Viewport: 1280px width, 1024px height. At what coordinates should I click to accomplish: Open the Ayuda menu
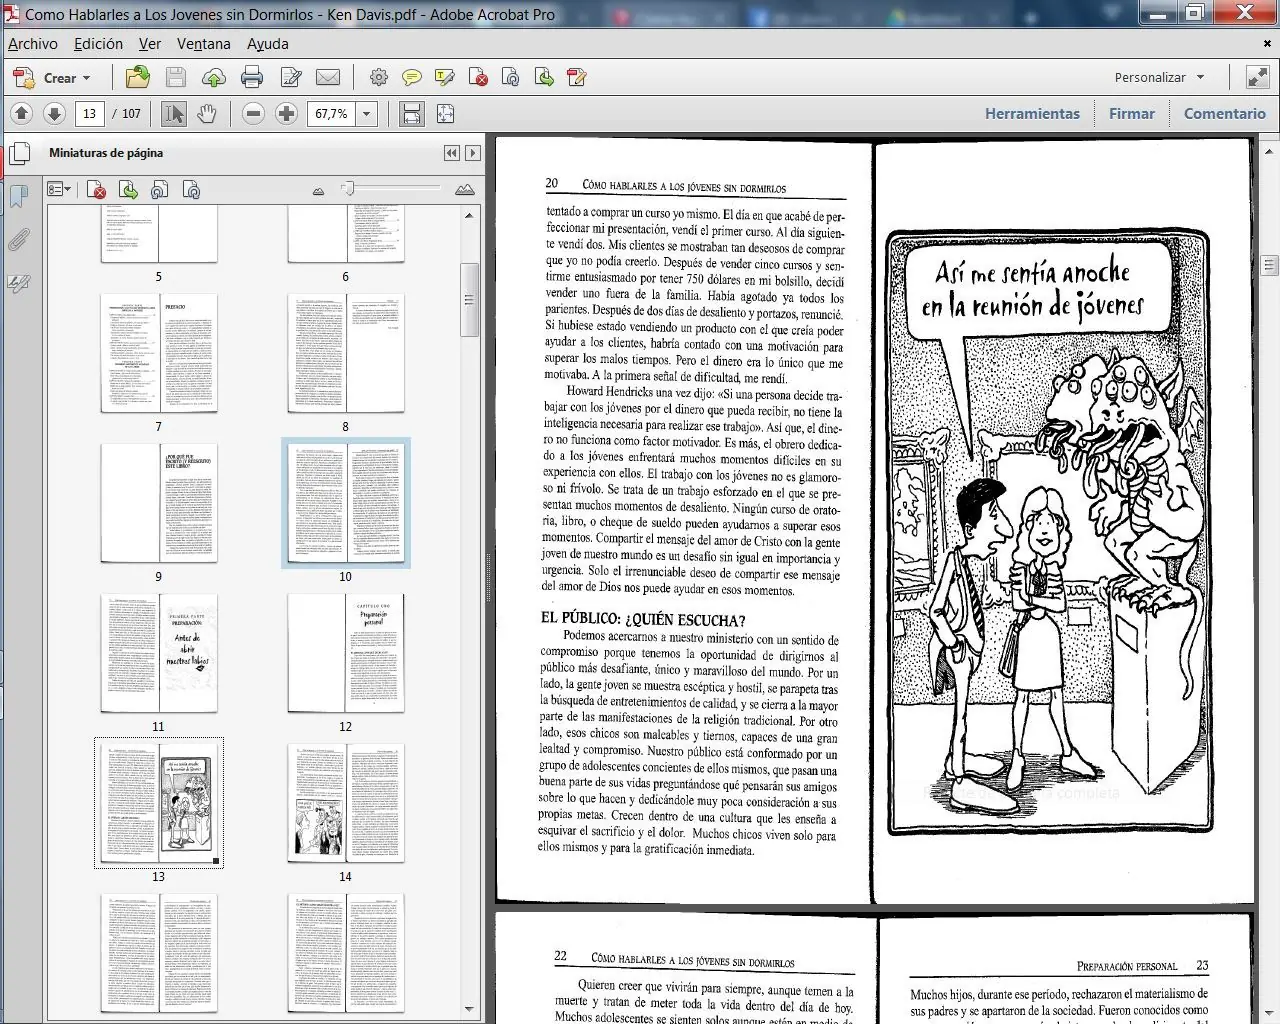tap(268, 44)
